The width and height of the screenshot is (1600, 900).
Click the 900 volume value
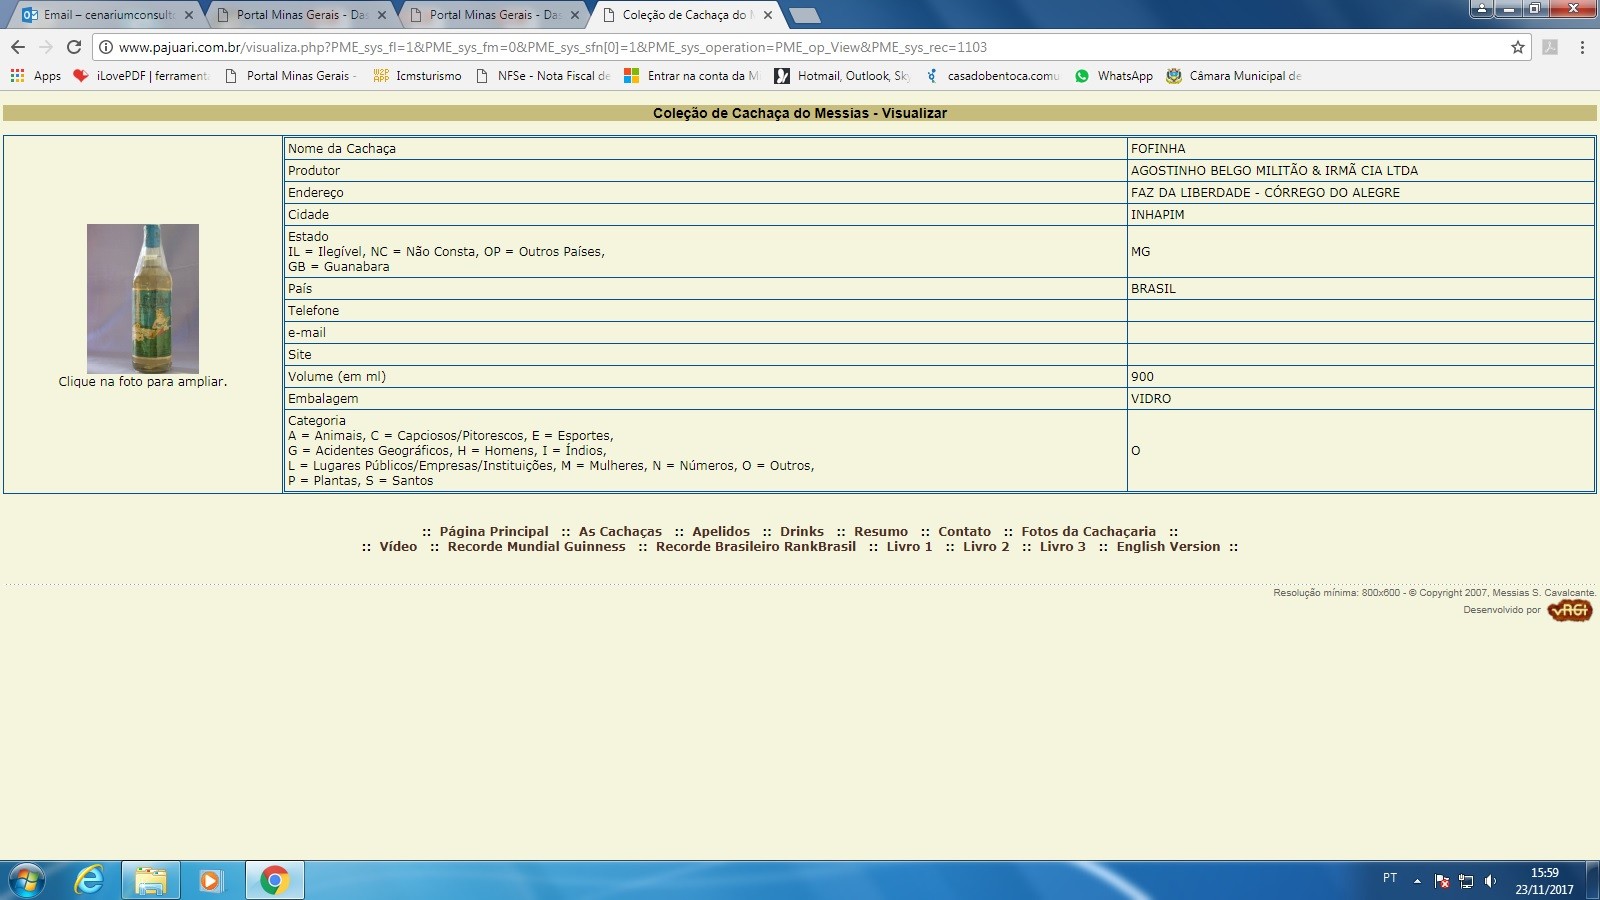[1142, 376]
